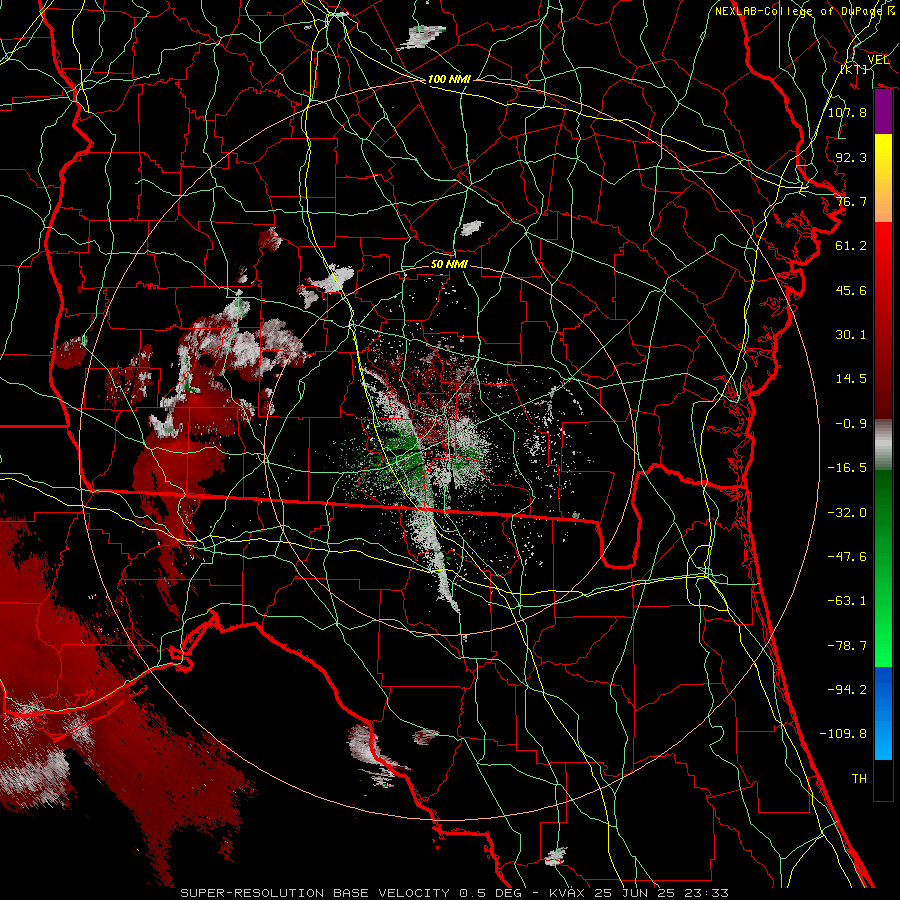The image size is (900, 900).
Task: Click the "100 NMI" range ring label
Action: pos(449,79)
